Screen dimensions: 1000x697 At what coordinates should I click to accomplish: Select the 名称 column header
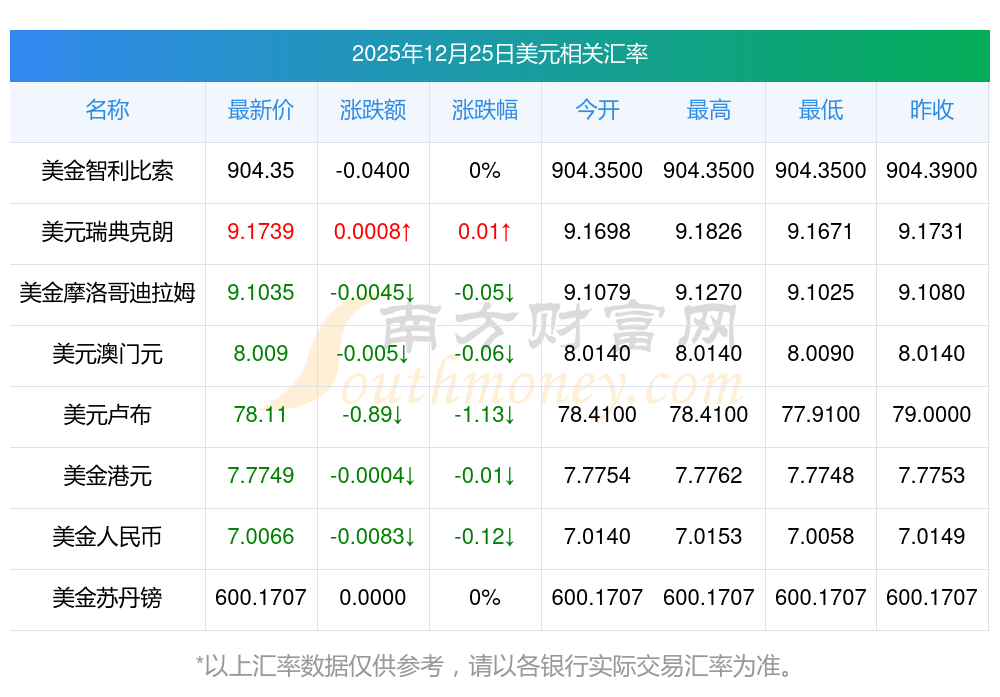tap(107, 110)
